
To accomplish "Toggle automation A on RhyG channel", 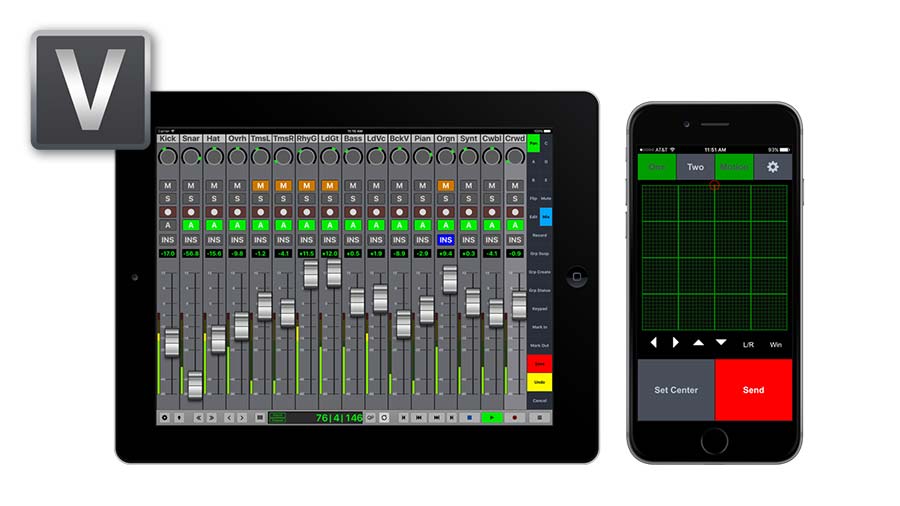I will [307, 225].
